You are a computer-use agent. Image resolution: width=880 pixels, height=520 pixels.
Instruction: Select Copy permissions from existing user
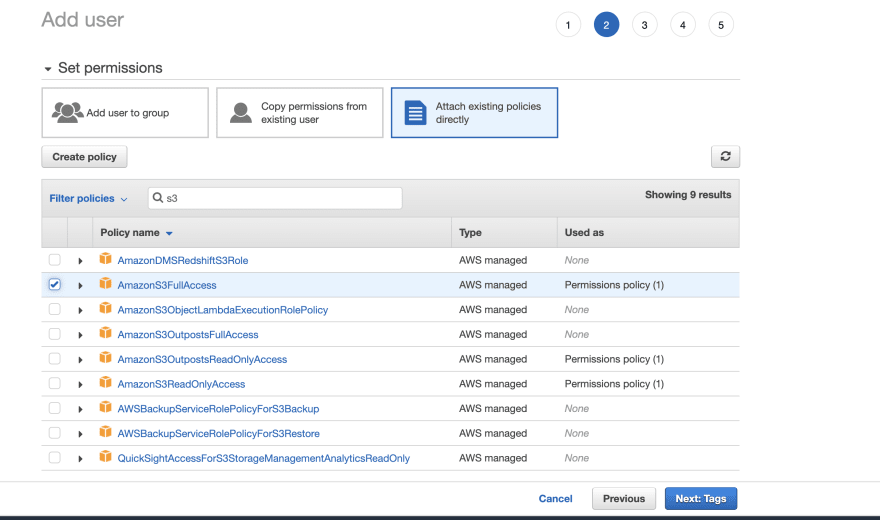click(x=300, y=112)
